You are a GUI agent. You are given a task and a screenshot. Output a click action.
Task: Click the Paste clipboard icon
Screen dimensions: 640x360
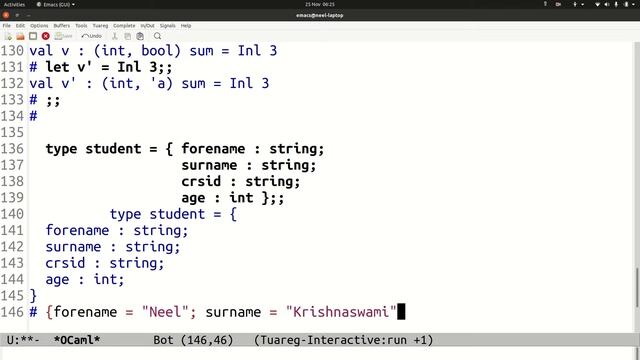[140, 36]
